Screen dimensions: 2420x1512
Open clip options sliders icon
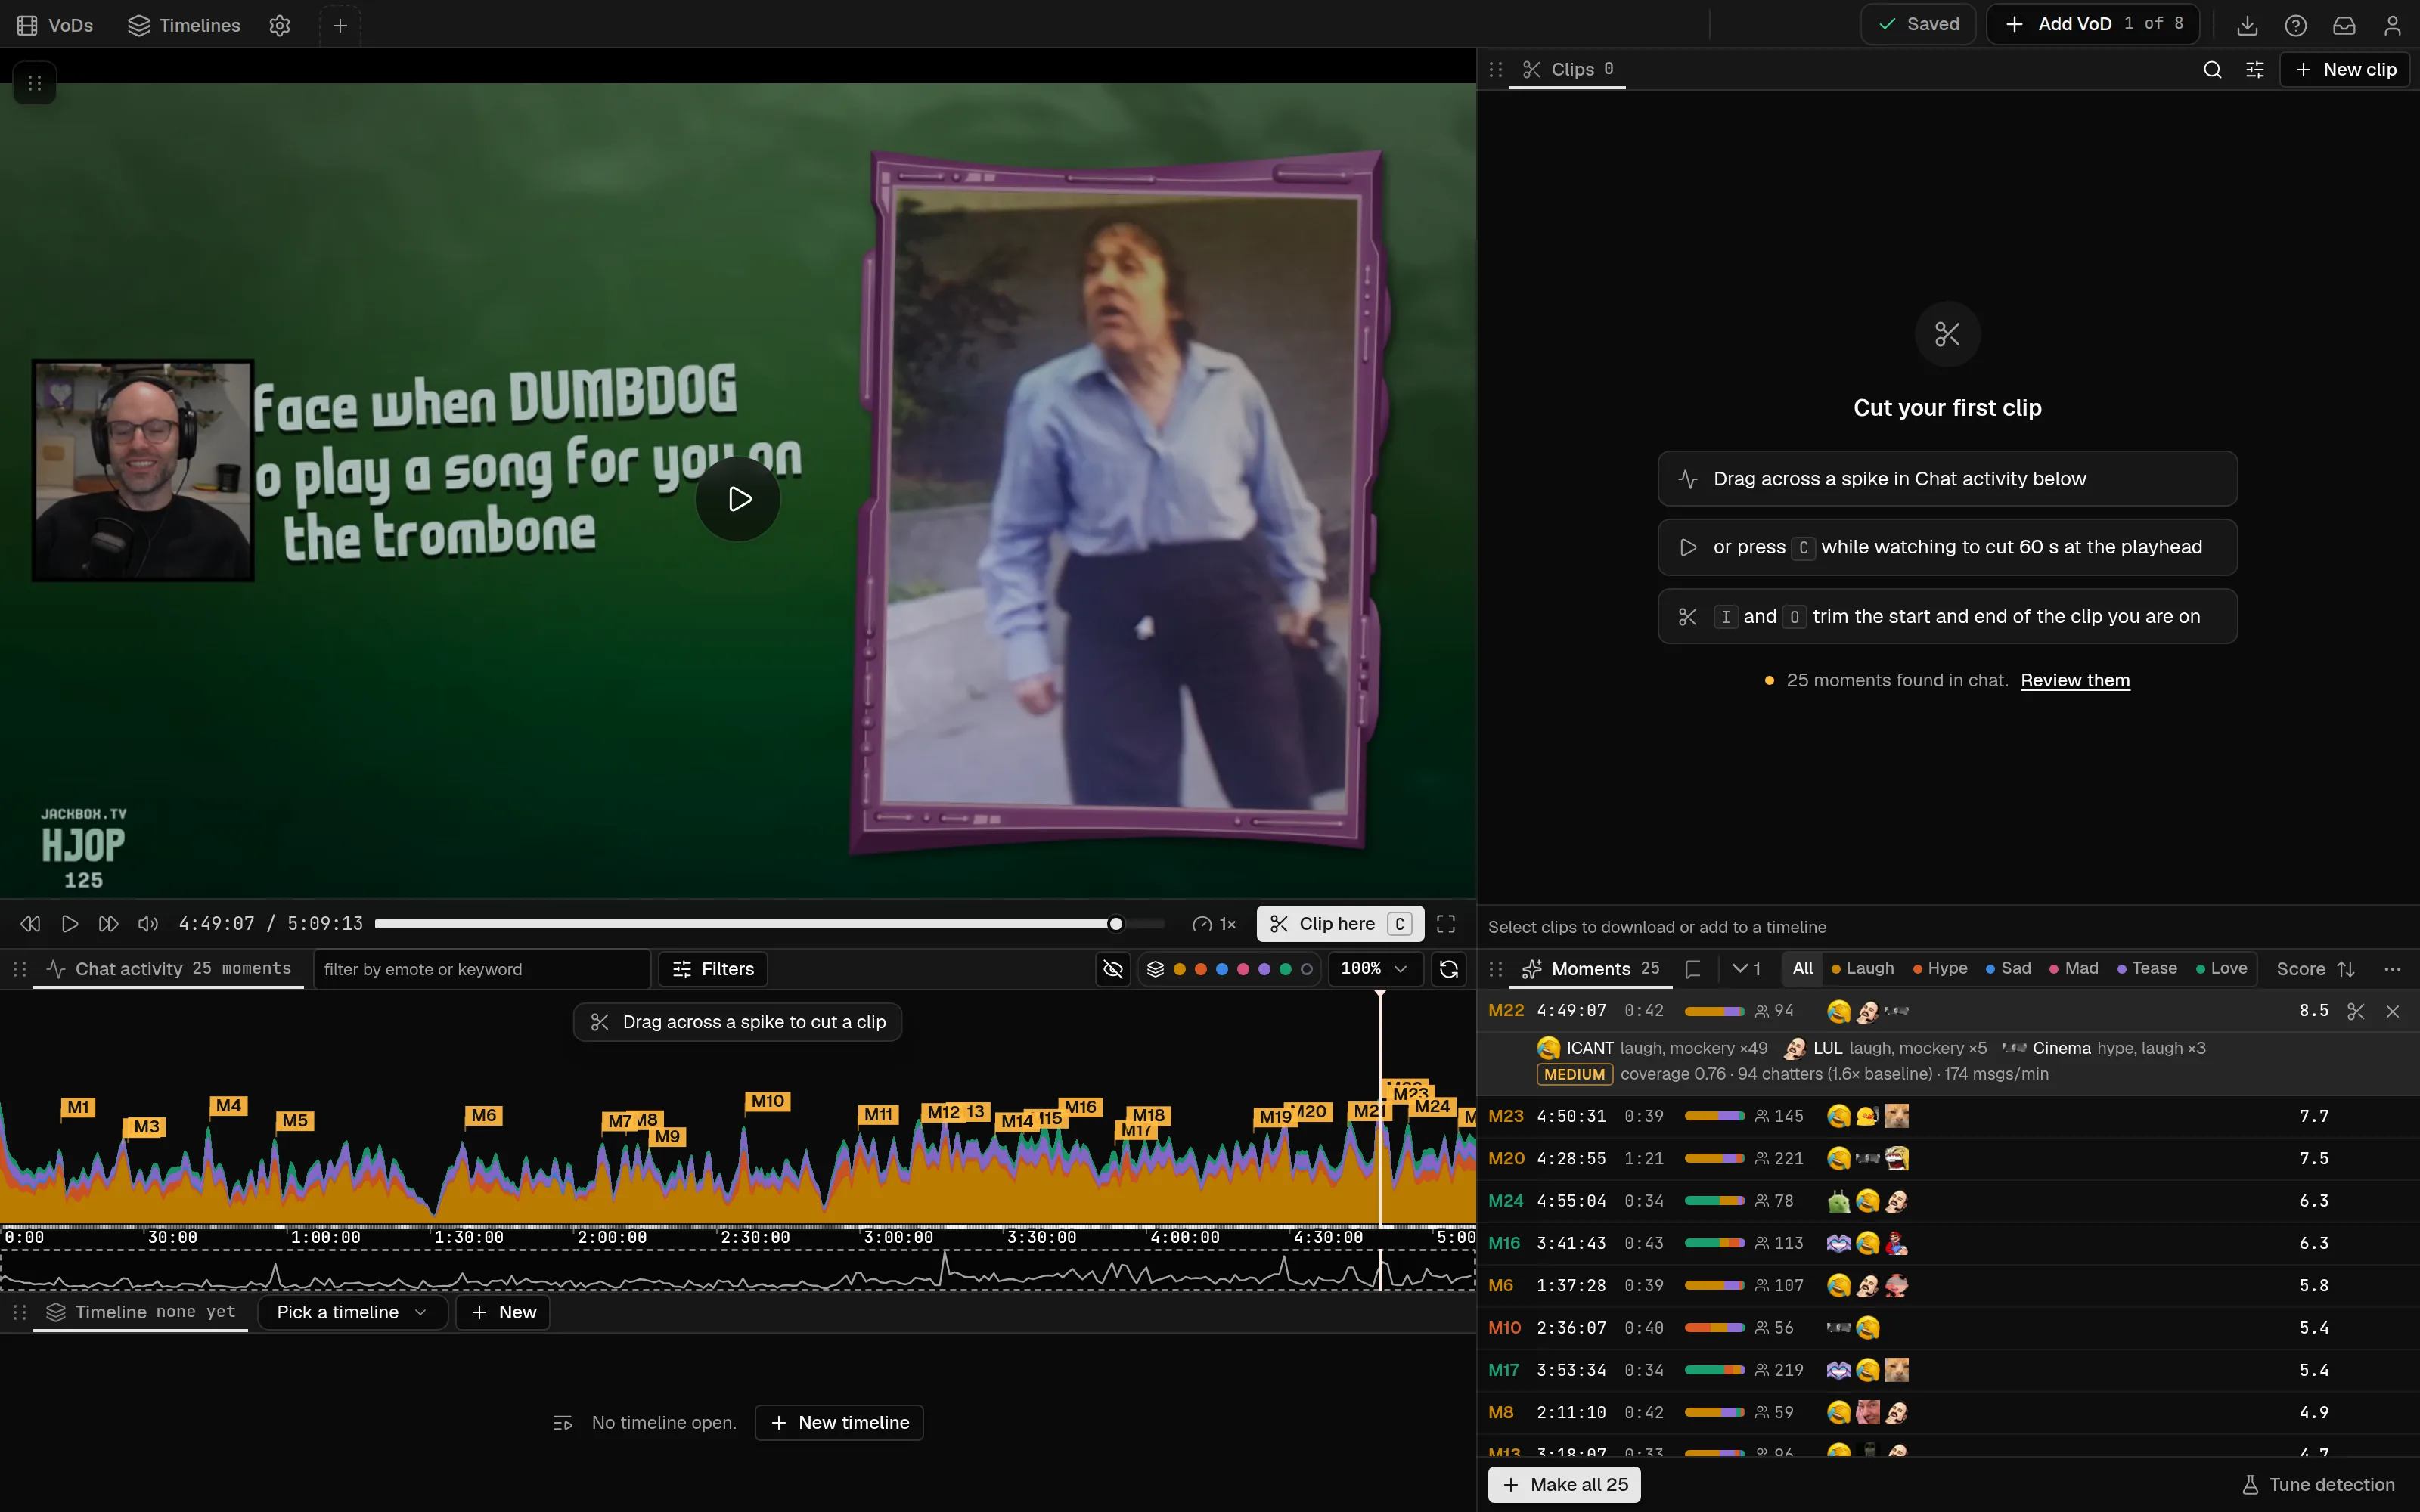pyautogui.click(x=2255, y=69)
